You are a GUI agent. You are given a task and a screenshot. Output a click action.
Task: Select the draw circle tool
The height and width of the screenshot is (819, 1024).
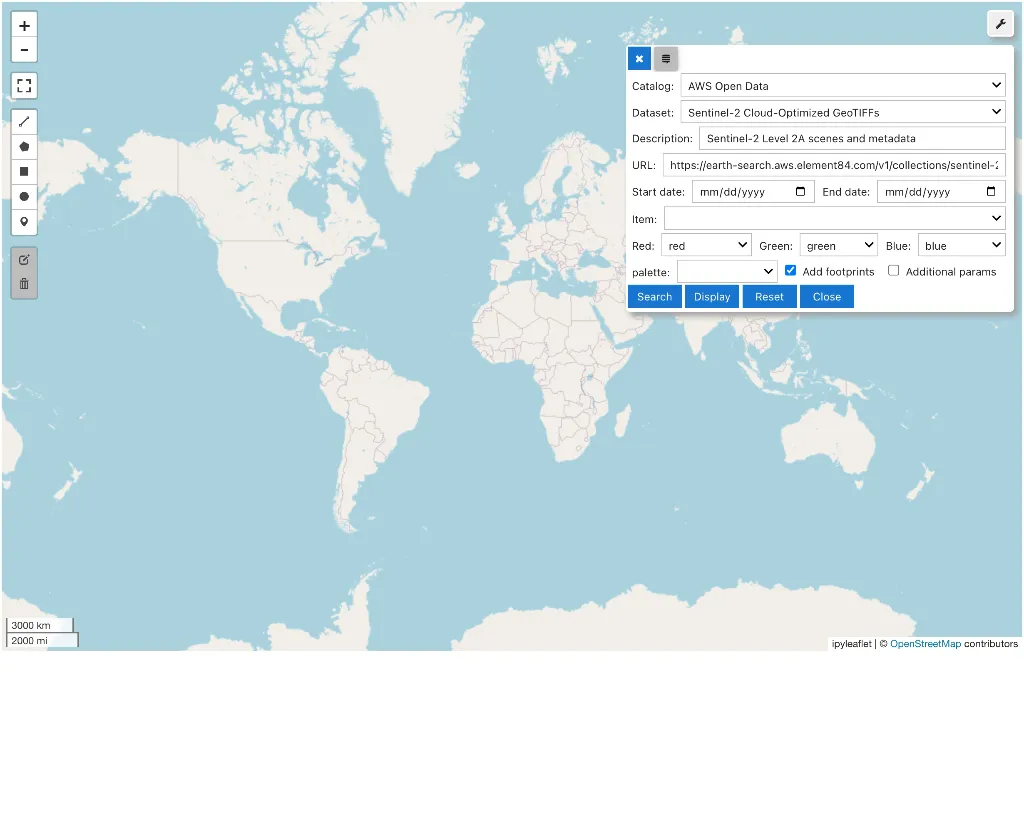tap(24, 197)
